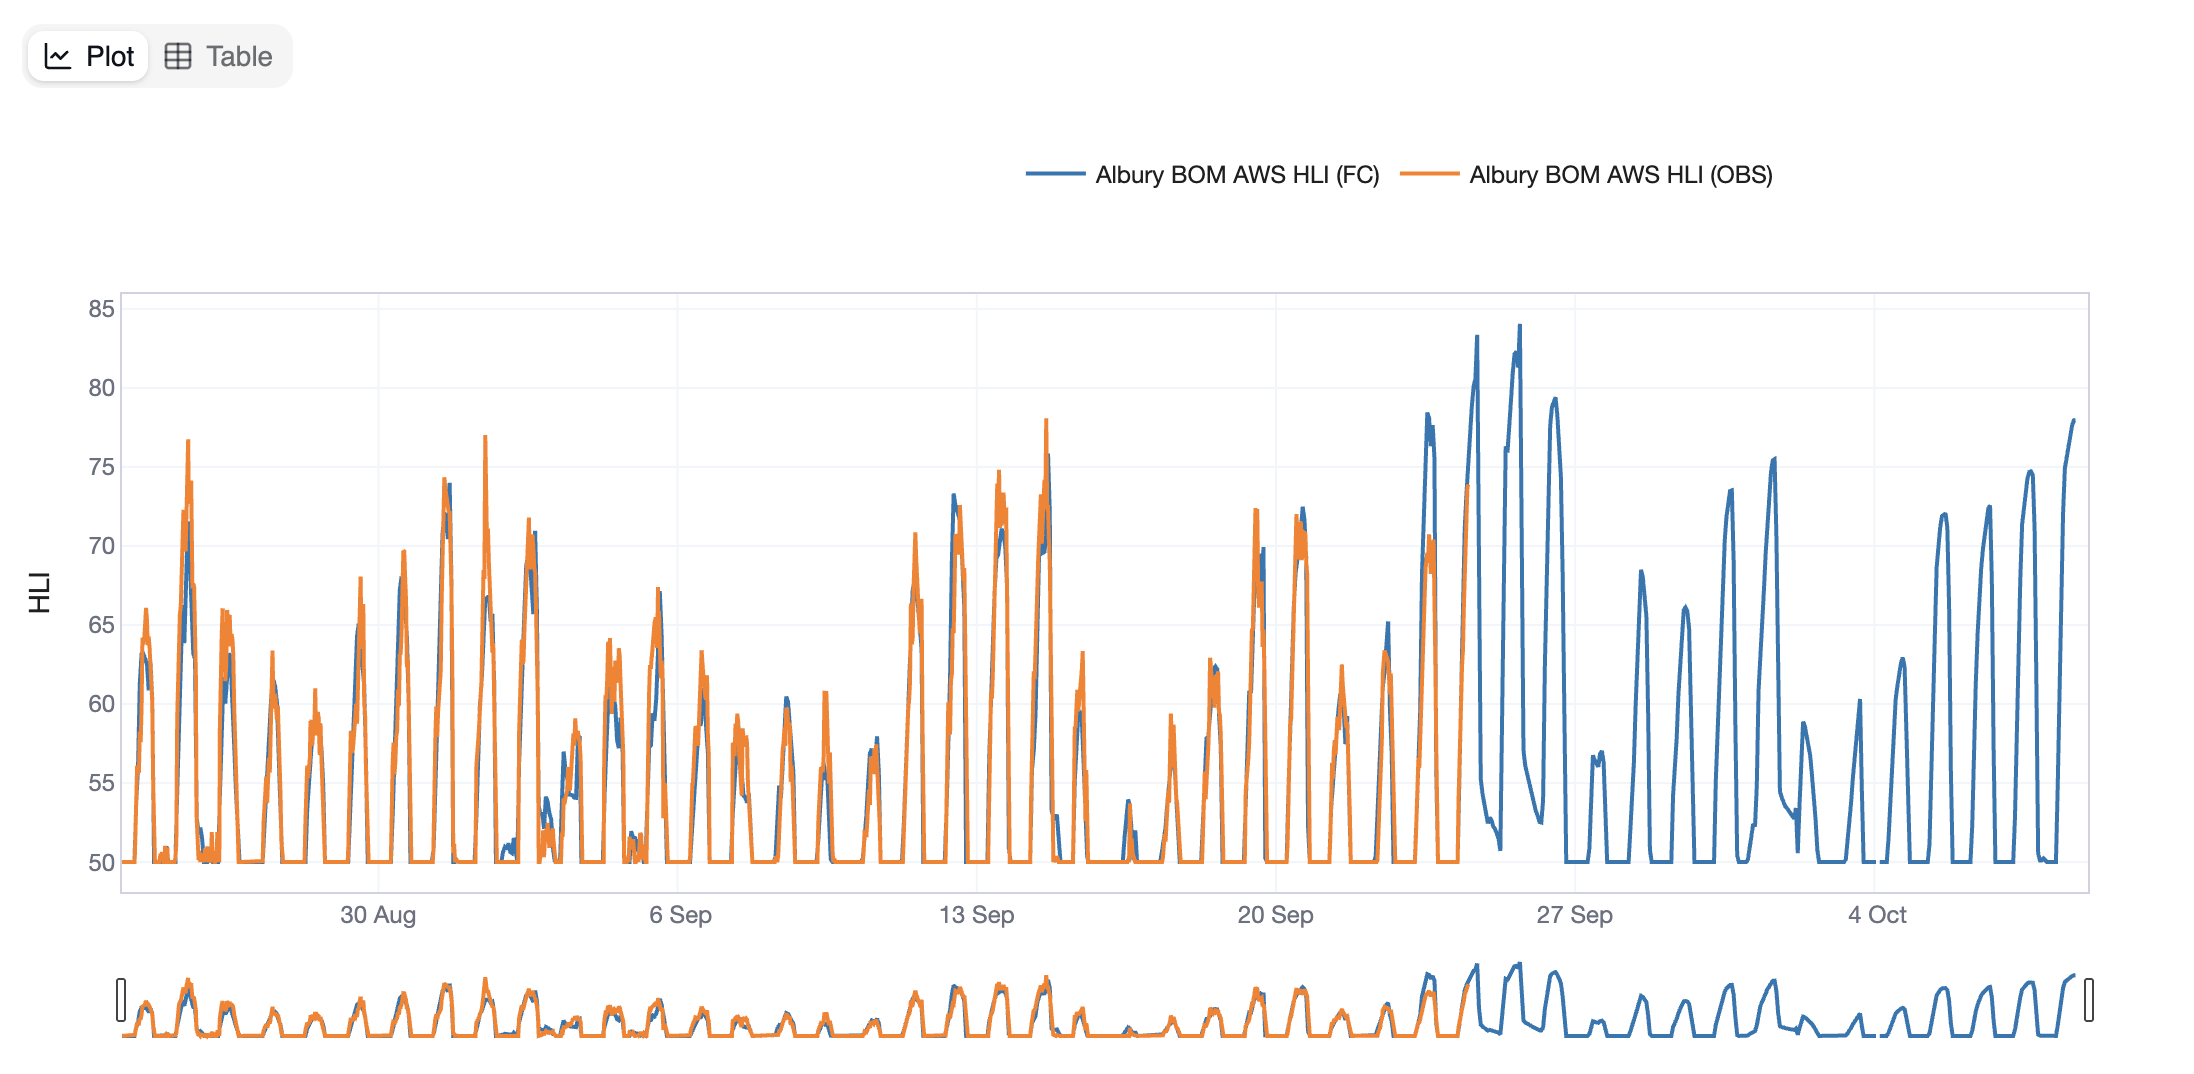
Task: Click the 6 Sep x-axis label
Action: pyautogui.click(x=680, y=915)
